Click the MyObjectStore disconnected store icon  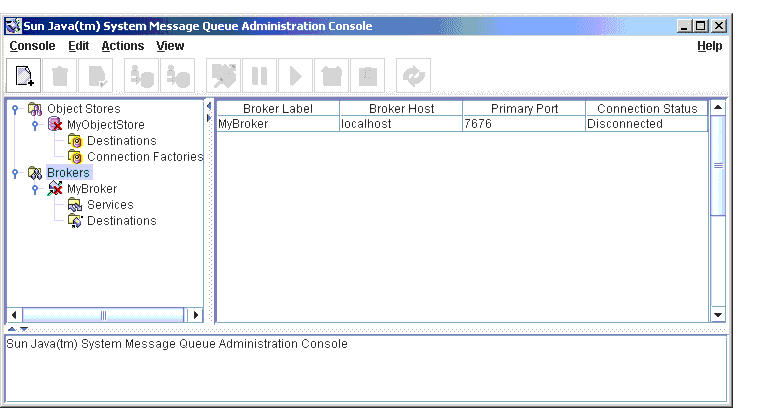tap(55, 124)
